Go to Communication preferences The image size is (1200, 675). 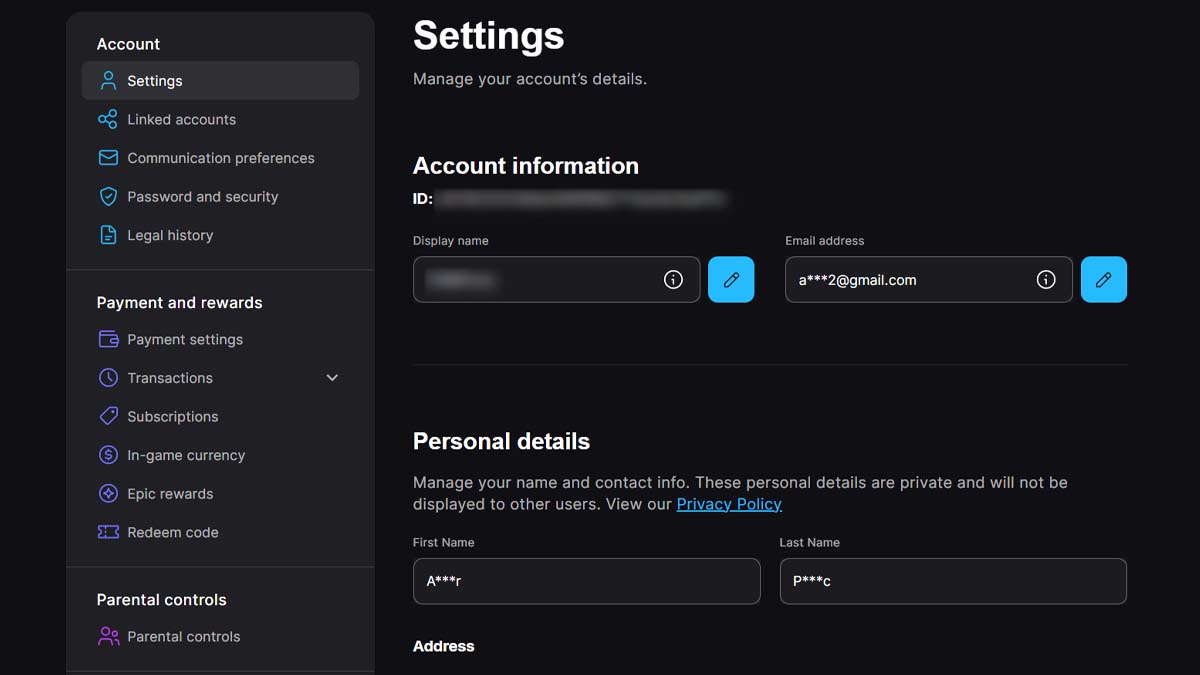pyautogui.click(x=220, y=158)
